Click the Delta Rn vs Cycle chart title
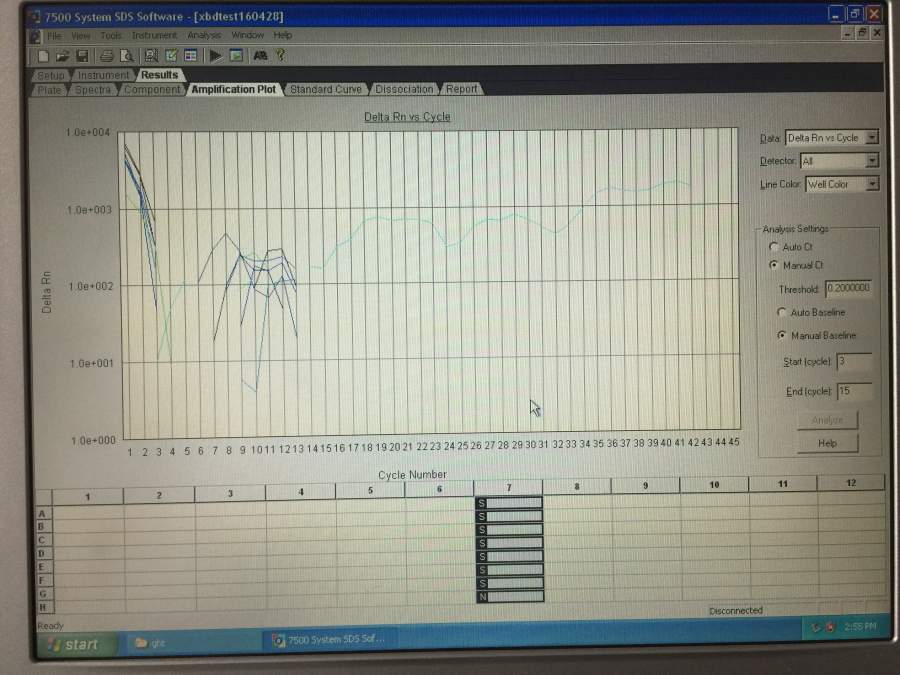The width and height of the screenshot is (900, 675). coord(407,117)
